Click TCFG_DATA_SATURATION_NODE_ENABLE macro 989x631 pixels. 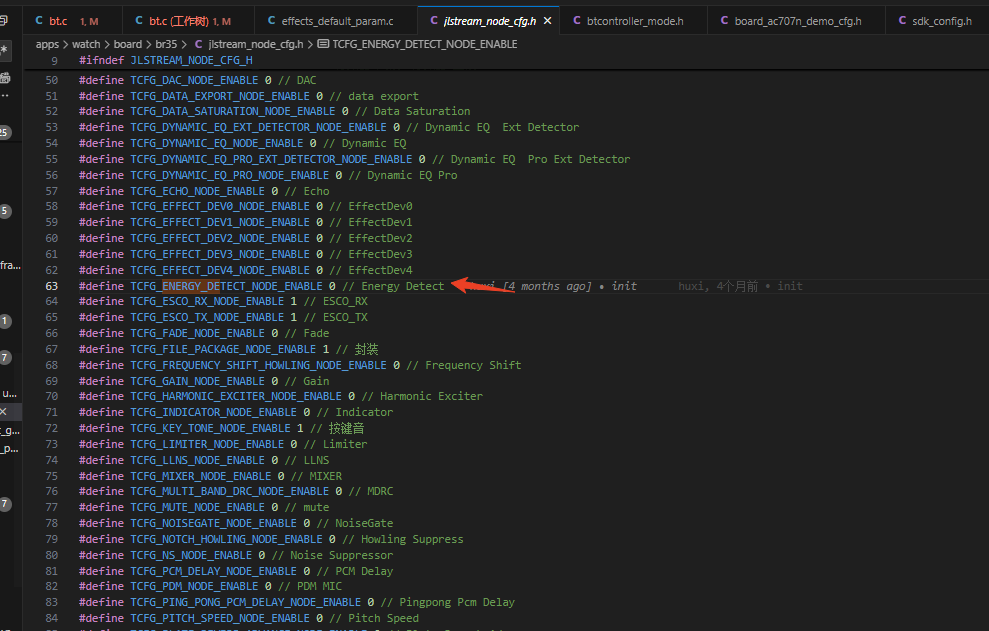(x=233, y=111)
